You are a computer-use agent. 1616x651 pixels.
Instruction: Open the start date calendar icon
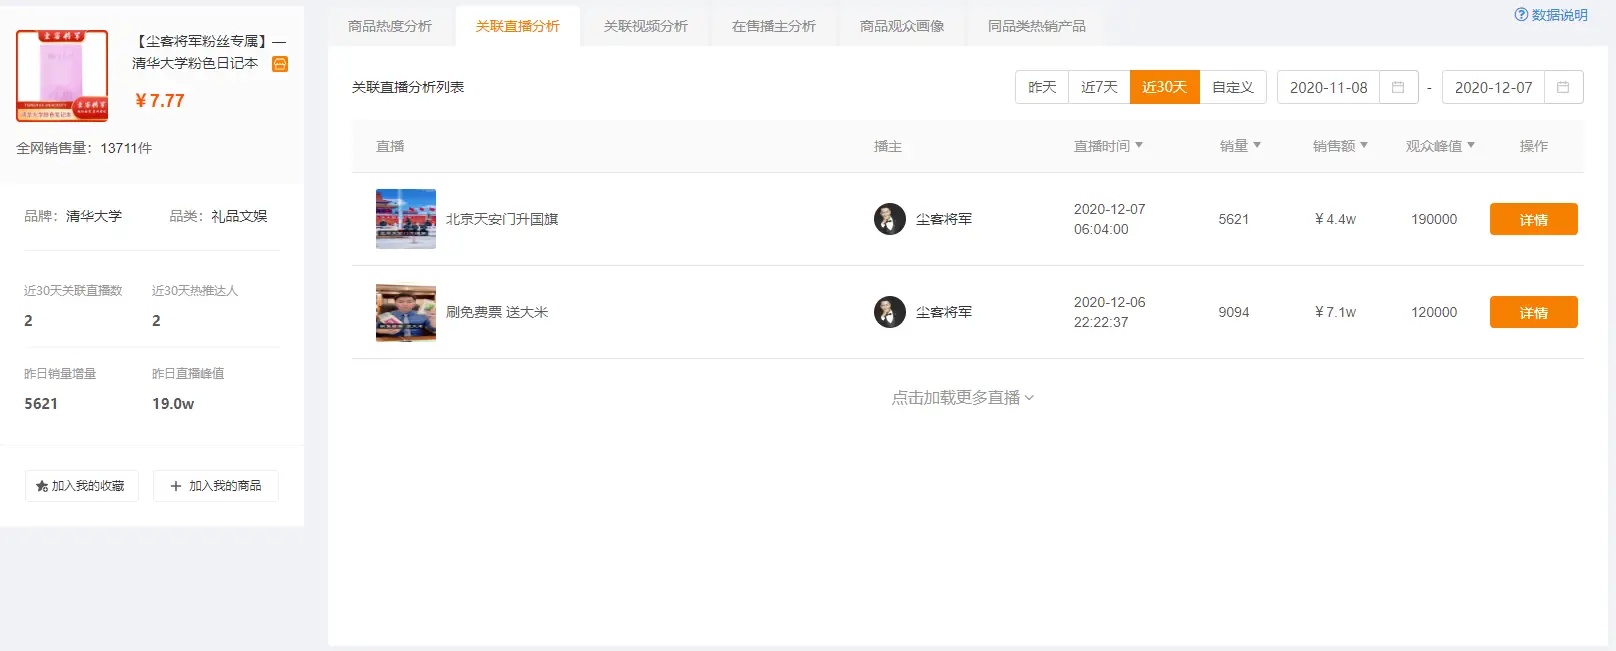(x=1398, y=87)
